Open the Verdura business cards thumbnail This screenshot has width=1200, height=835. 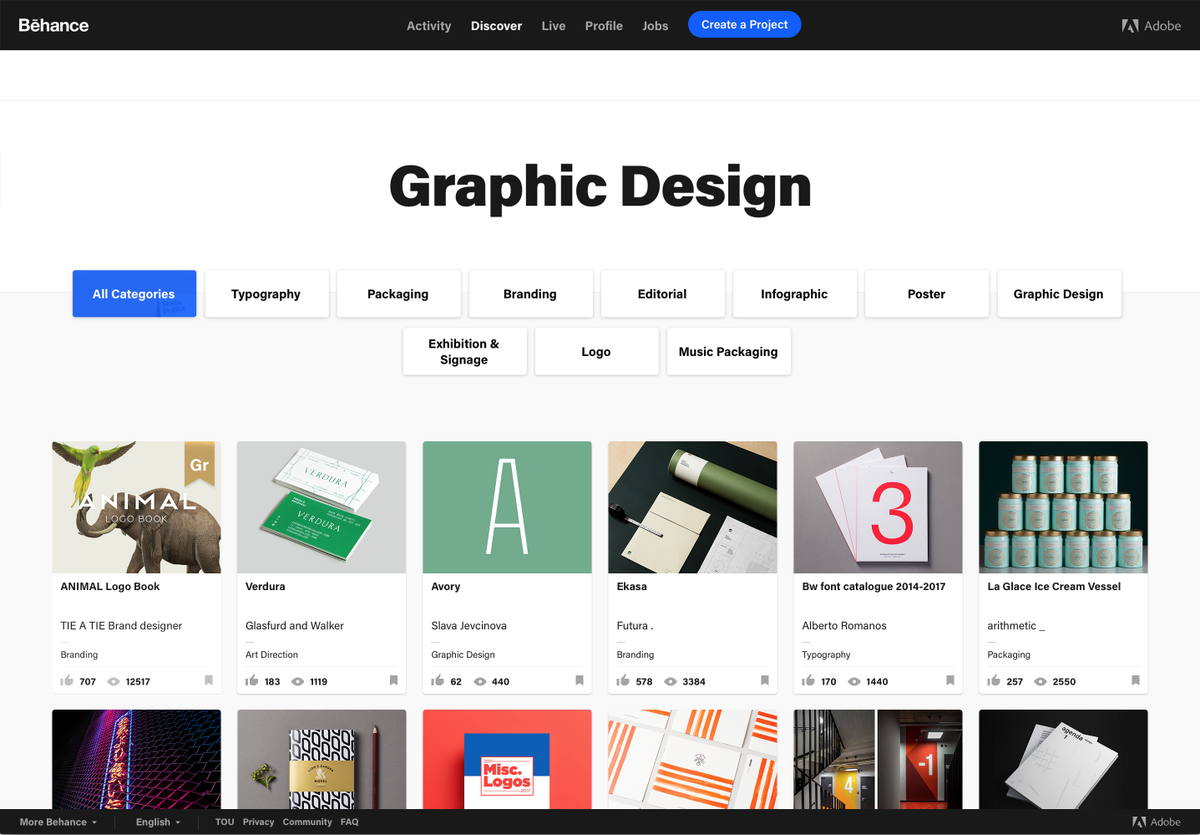321,507
